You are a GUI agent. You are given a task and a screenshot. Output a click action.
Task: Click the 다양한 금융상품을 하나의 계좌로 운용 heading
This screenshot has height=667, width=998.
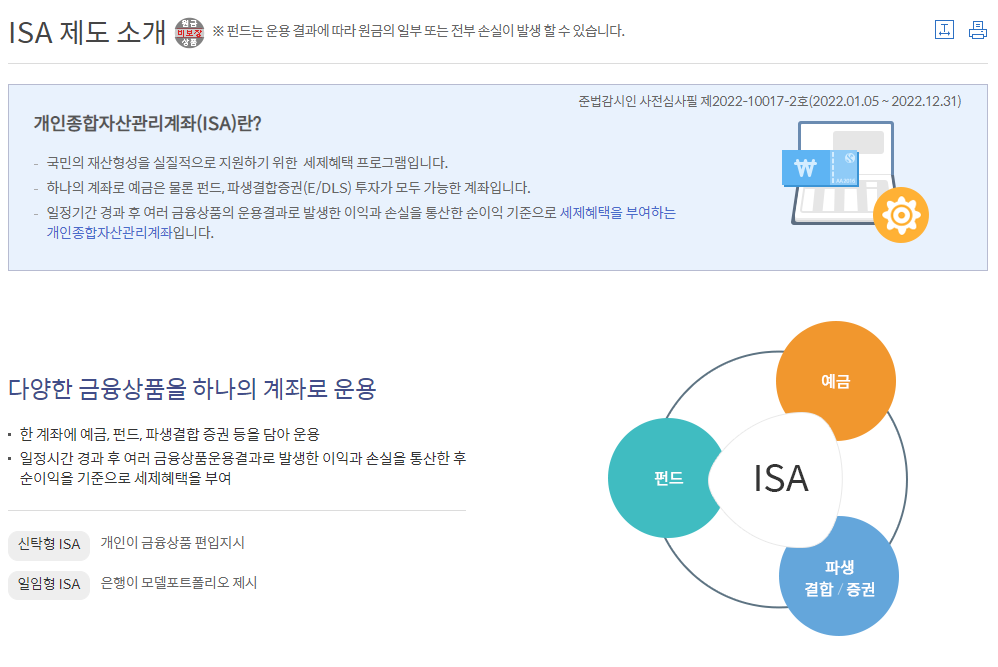pos(192,388)
